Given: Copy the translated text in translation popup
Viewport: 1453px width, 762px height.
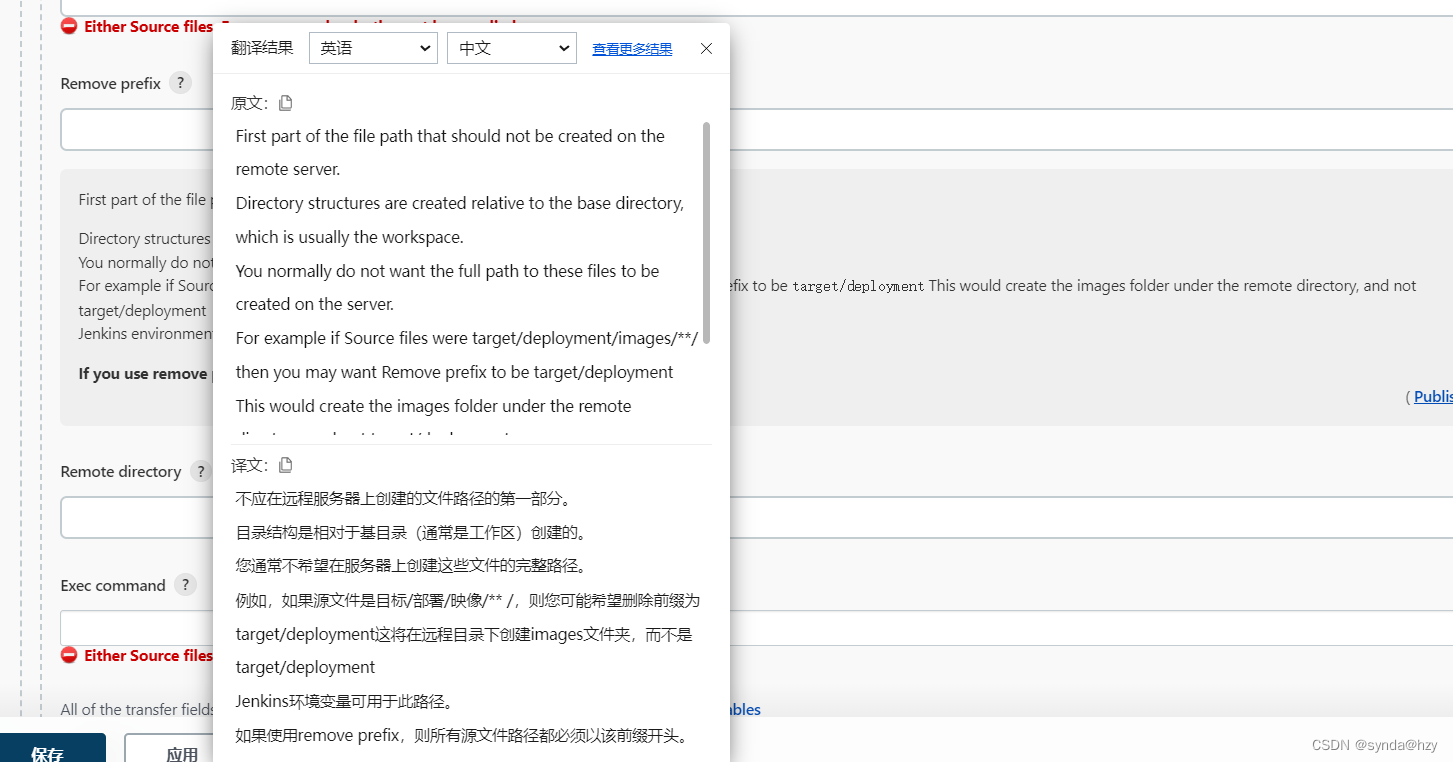Looking at the screenshot, I should 286,465.
